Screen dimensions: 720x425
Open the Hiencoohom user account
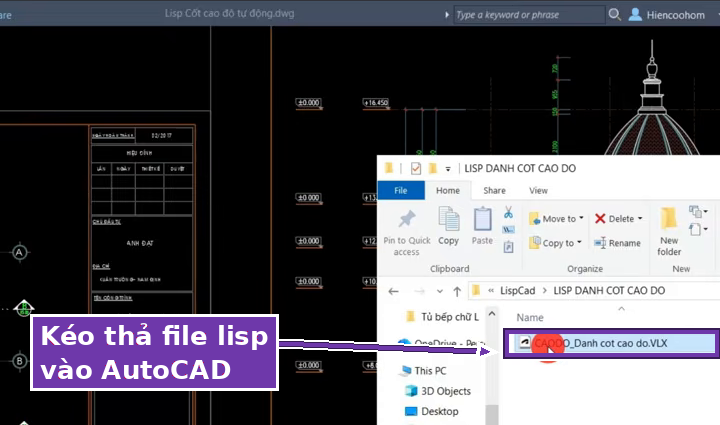[x=666, y=15]
